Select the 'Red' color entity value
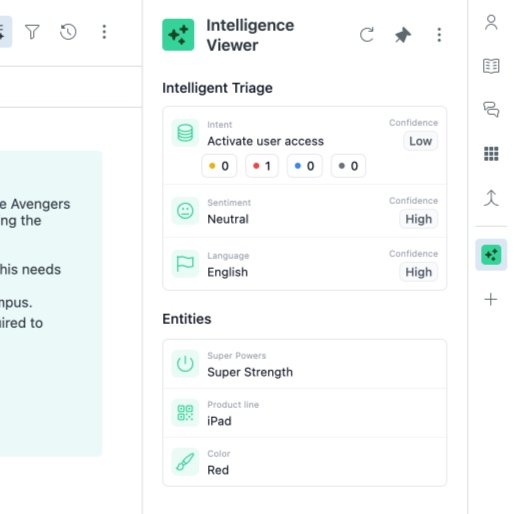The image size is (514, 514). pos(218,470)
